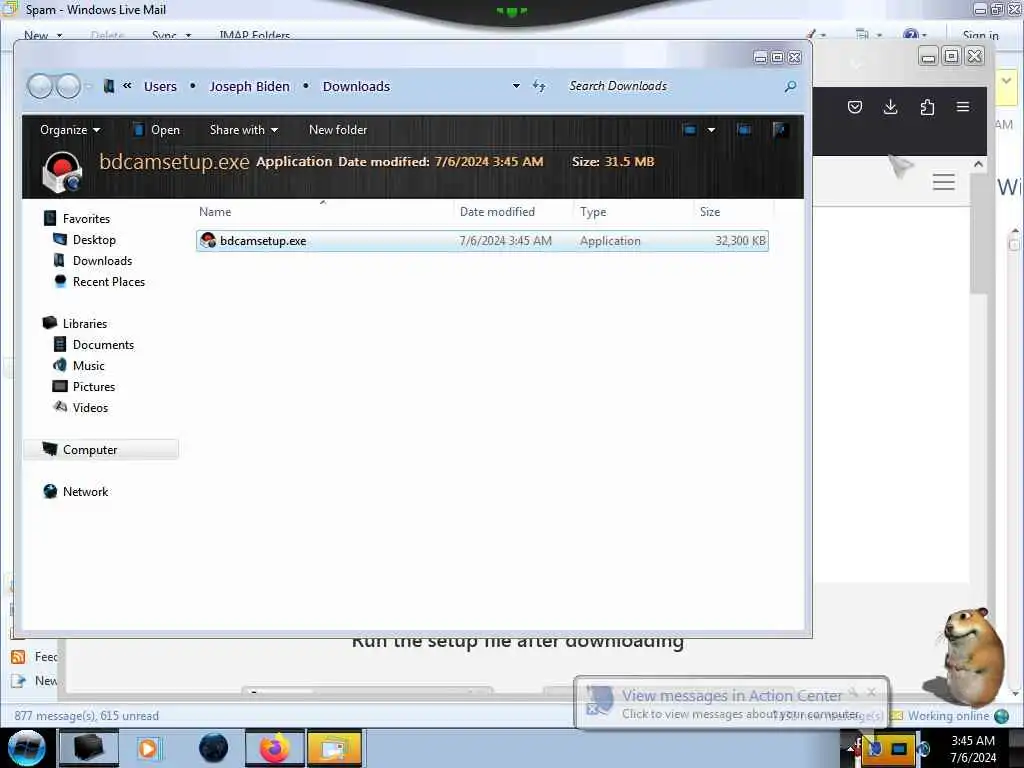1024x768 pixels.
Task: Open the Videos library
Action: click(90, 408)
